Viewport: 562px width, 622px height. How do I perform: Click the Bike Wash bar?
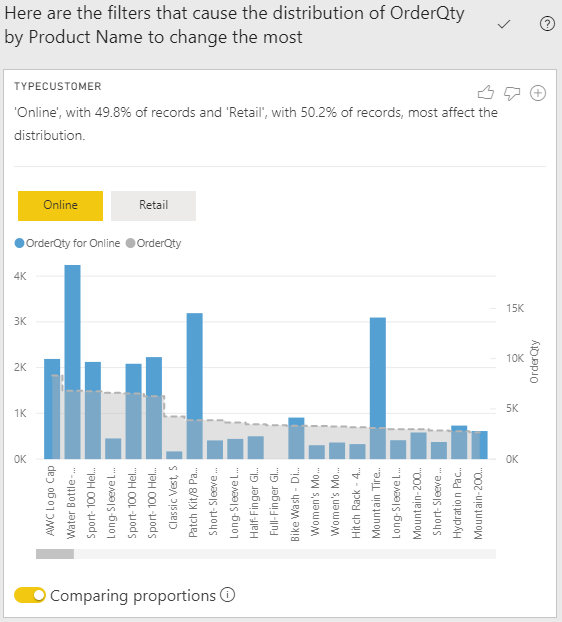pos(296,438)
